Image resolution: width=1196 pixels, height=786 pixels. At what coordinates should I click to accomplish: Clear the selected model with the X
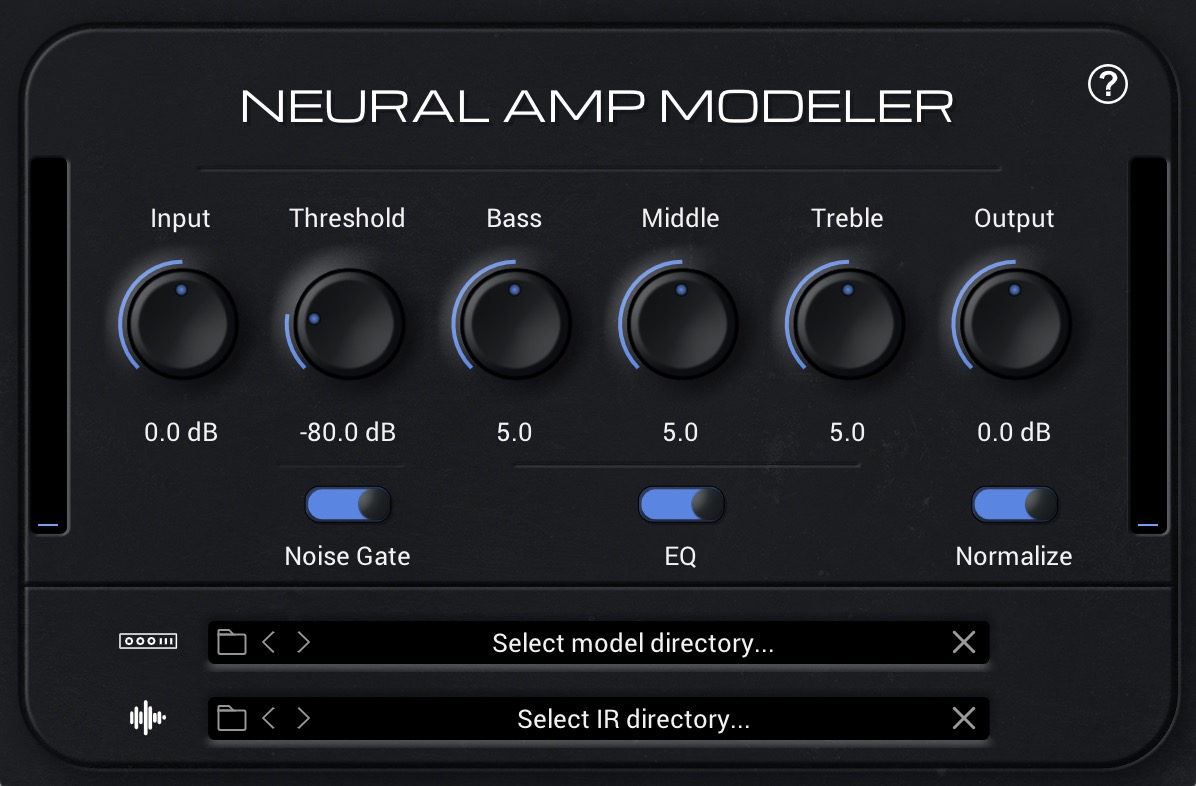[x=963, y=642]
